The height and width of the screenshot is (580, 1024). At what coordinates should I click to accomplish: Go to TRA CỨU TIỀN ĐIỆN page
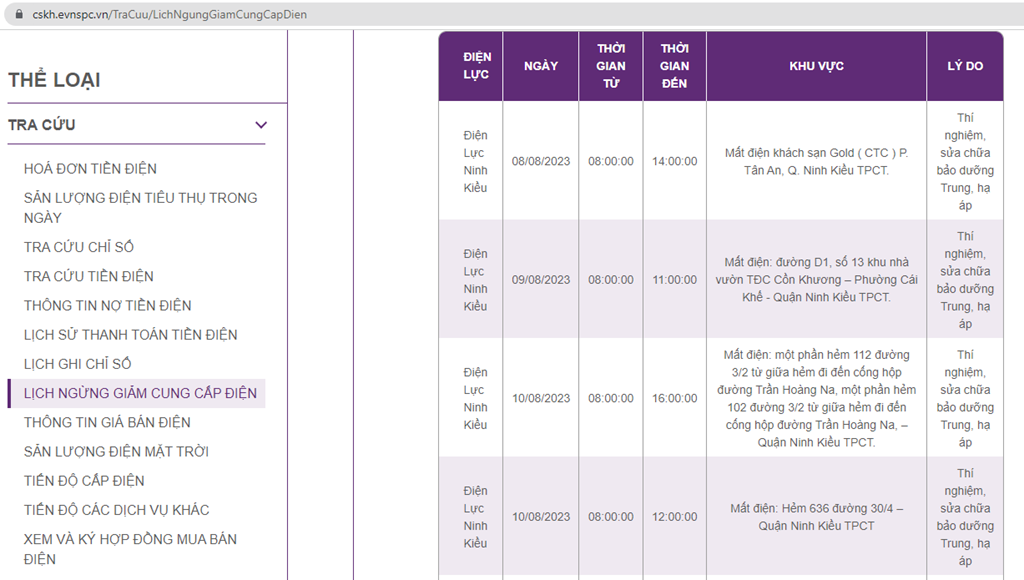click(x=89, y=276)
